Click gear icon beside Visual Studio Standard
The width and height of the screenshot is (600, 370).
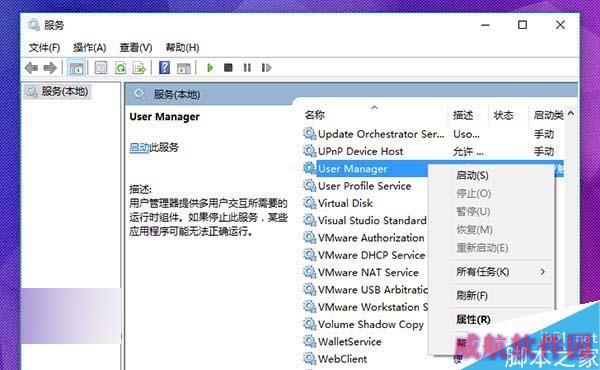coord(310,220)
